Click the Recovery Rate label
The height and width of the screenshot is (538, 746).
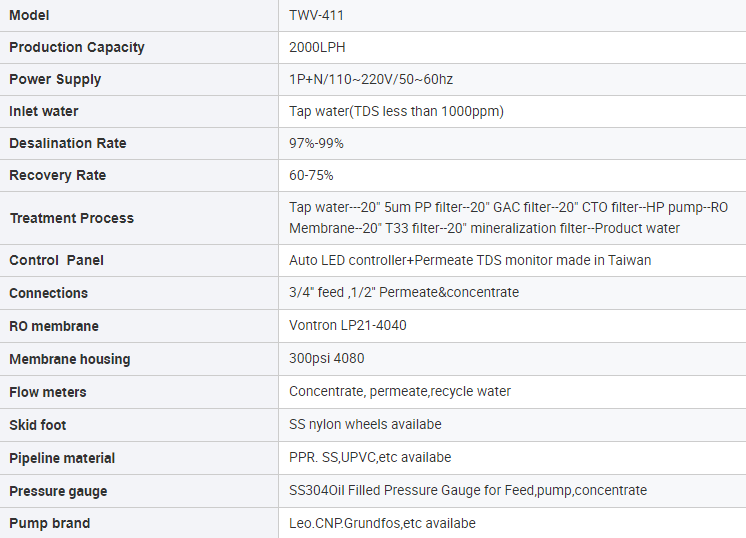tap(57, 175)
